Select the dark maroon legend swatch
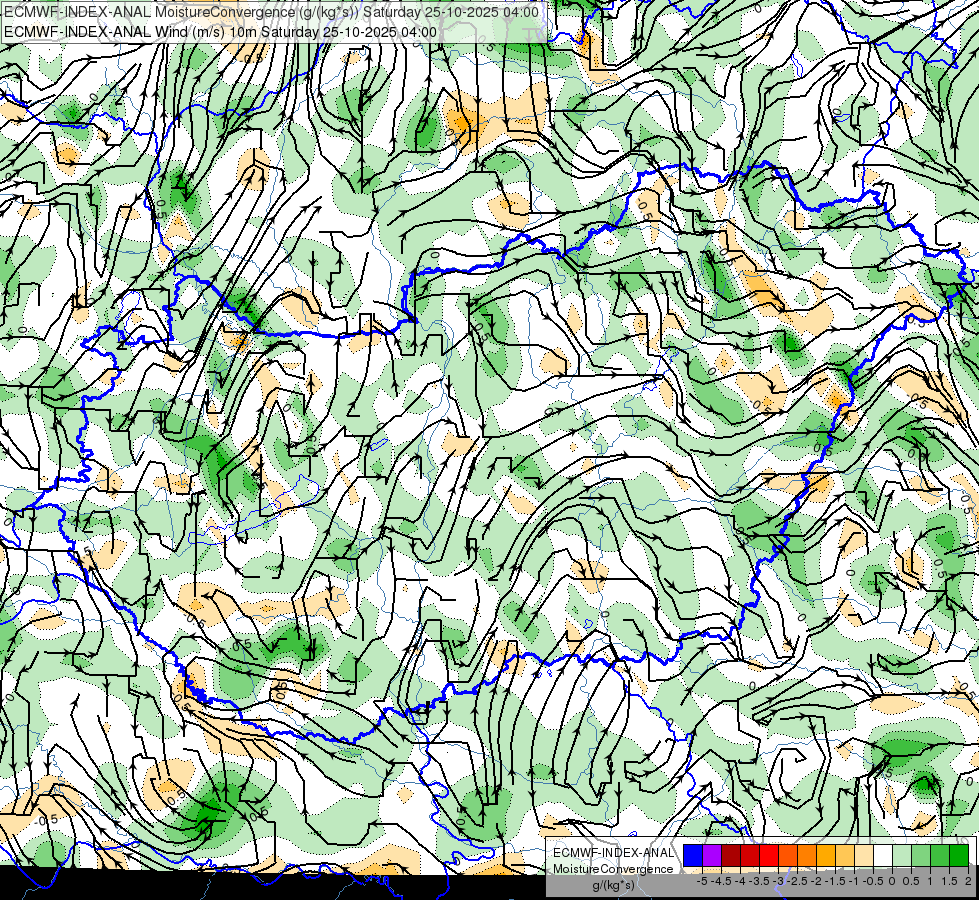The width and height of the screenshot is (979, 900). point(731,855)
